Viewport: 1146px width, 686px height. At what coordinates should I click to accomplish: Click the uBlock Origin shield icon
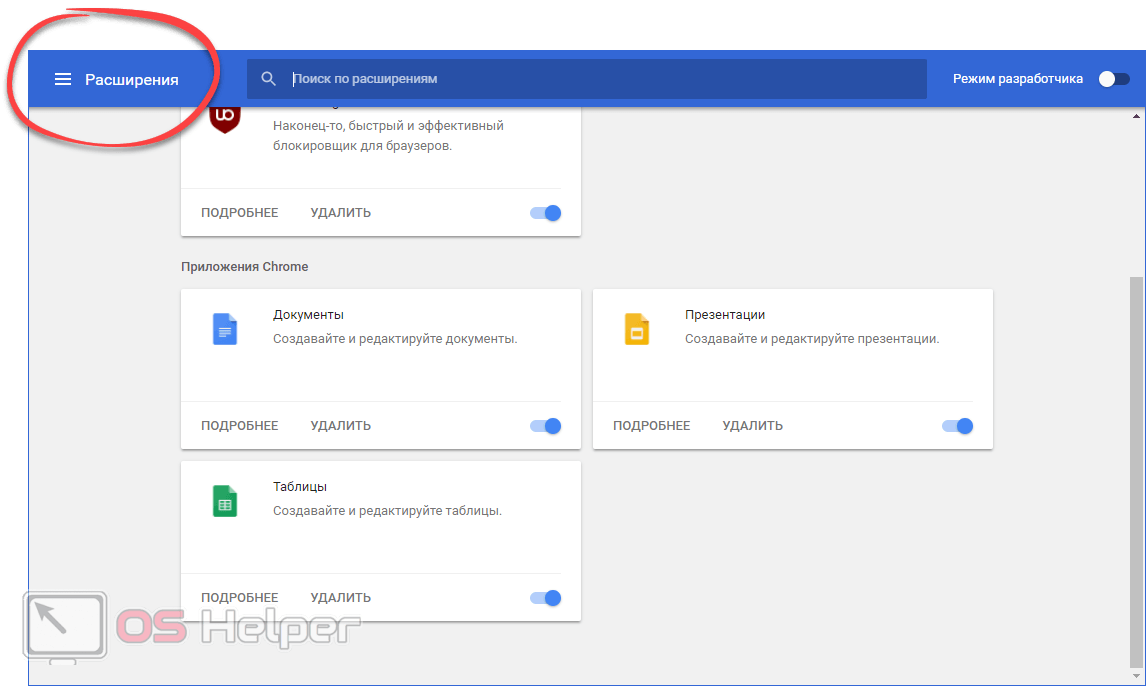224,119
